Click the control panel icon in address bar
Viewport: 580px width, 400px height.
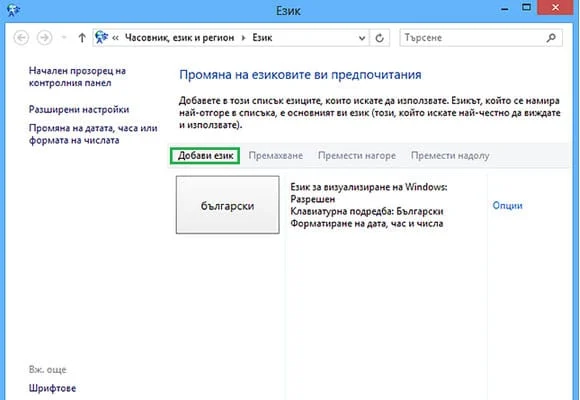pyautogui.click(x=101, y=37)
